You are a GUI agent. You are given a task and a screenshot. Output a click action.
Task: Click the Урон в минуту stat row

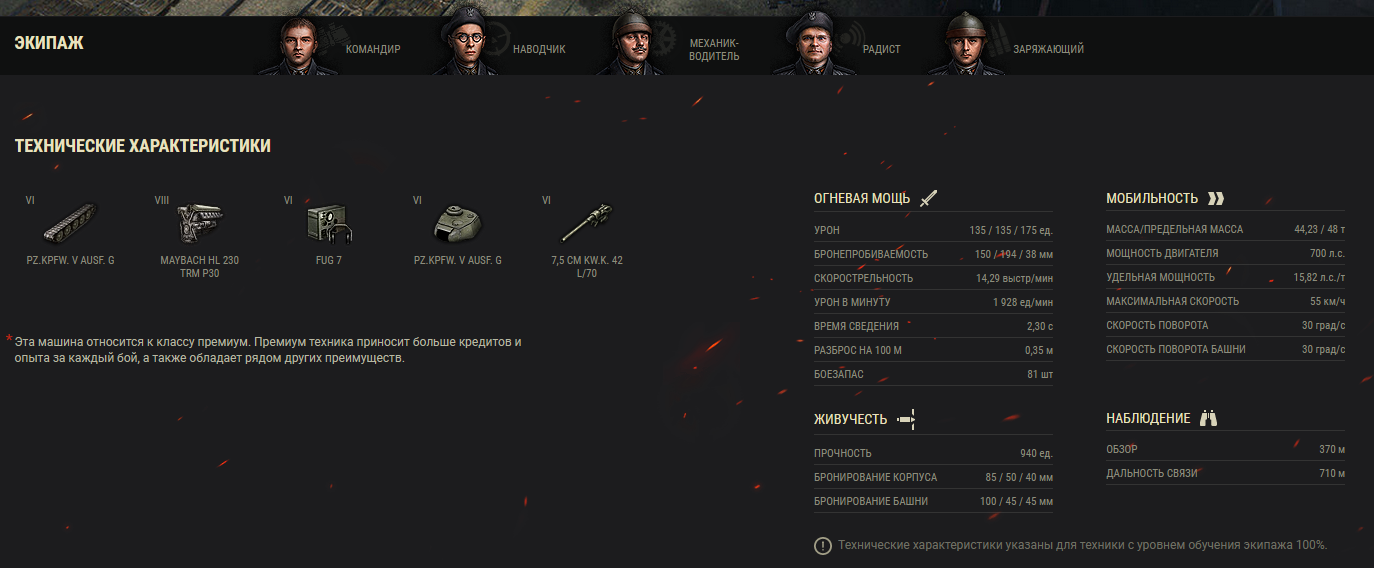933,302
